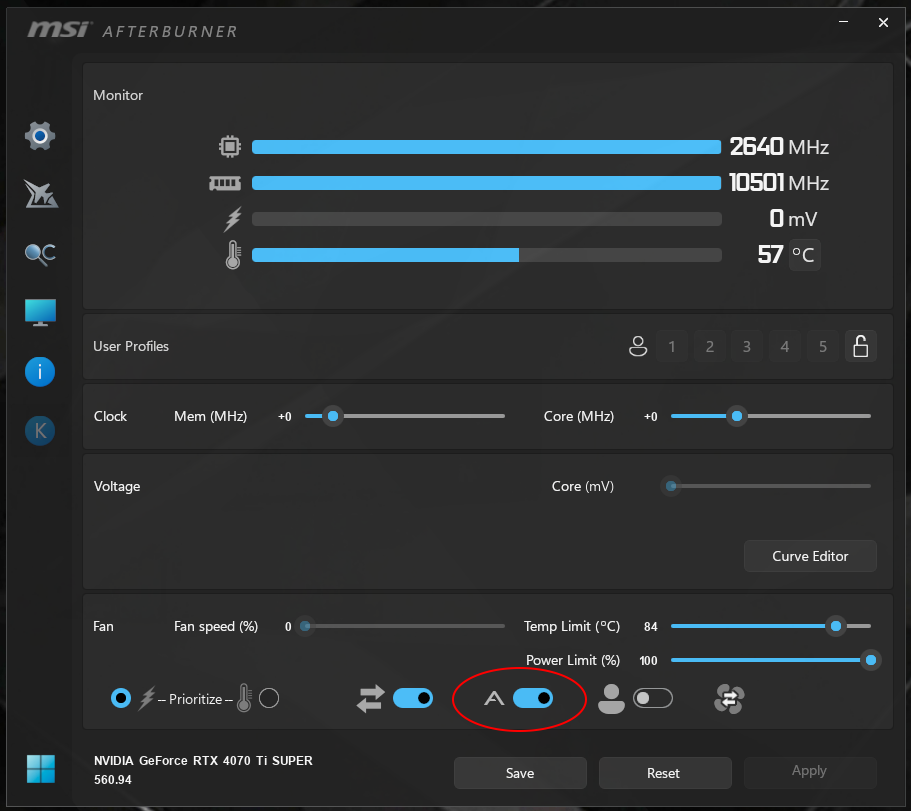Adjust the Power Limit (%) slider

[775, 660]
